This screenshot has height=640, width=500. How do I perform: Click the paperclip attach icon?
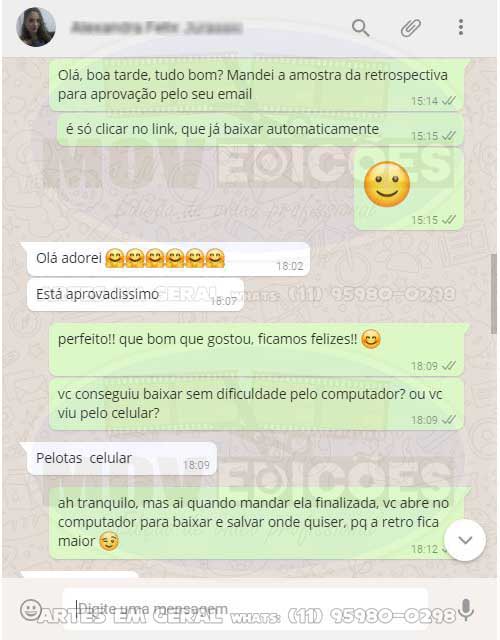coord(410,28)
